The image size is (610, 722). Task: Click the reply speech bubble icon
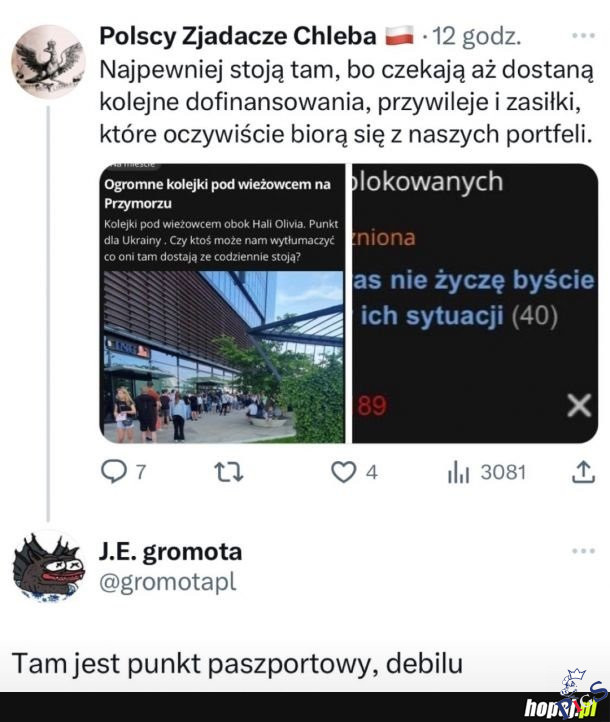(114, 472)
